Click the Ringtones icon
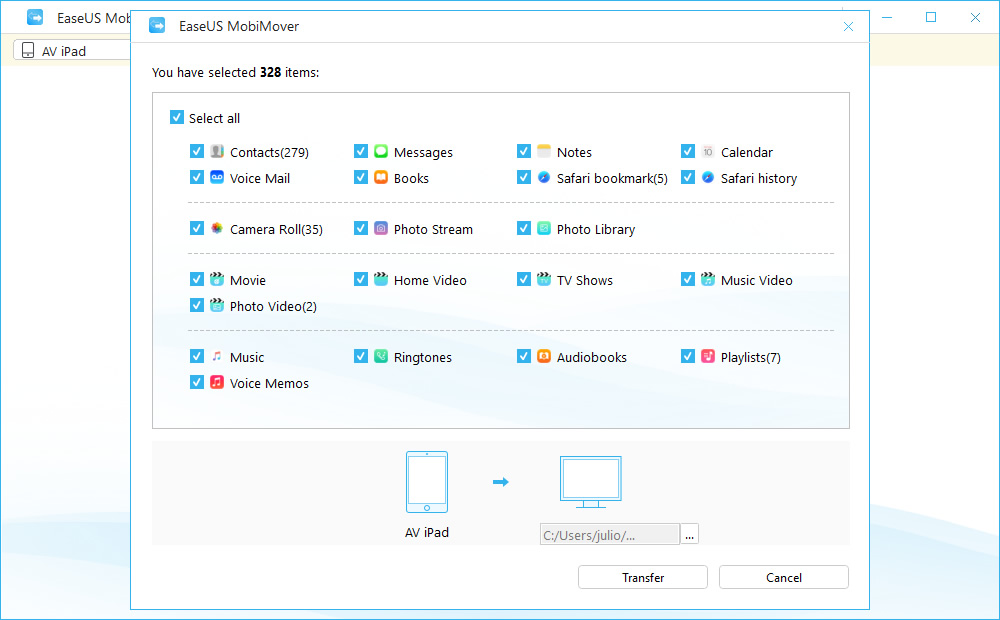This screenshot has height=620, width=1000. point(380,356)
